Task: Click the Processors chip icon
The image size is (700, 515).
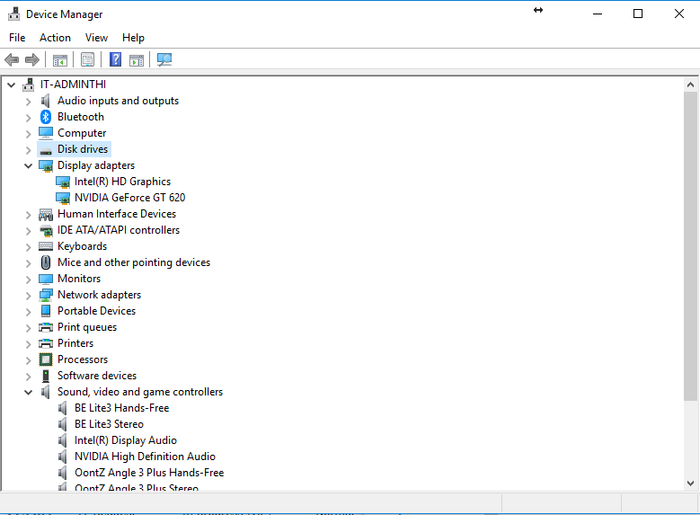Action: [x=46, y=360]
